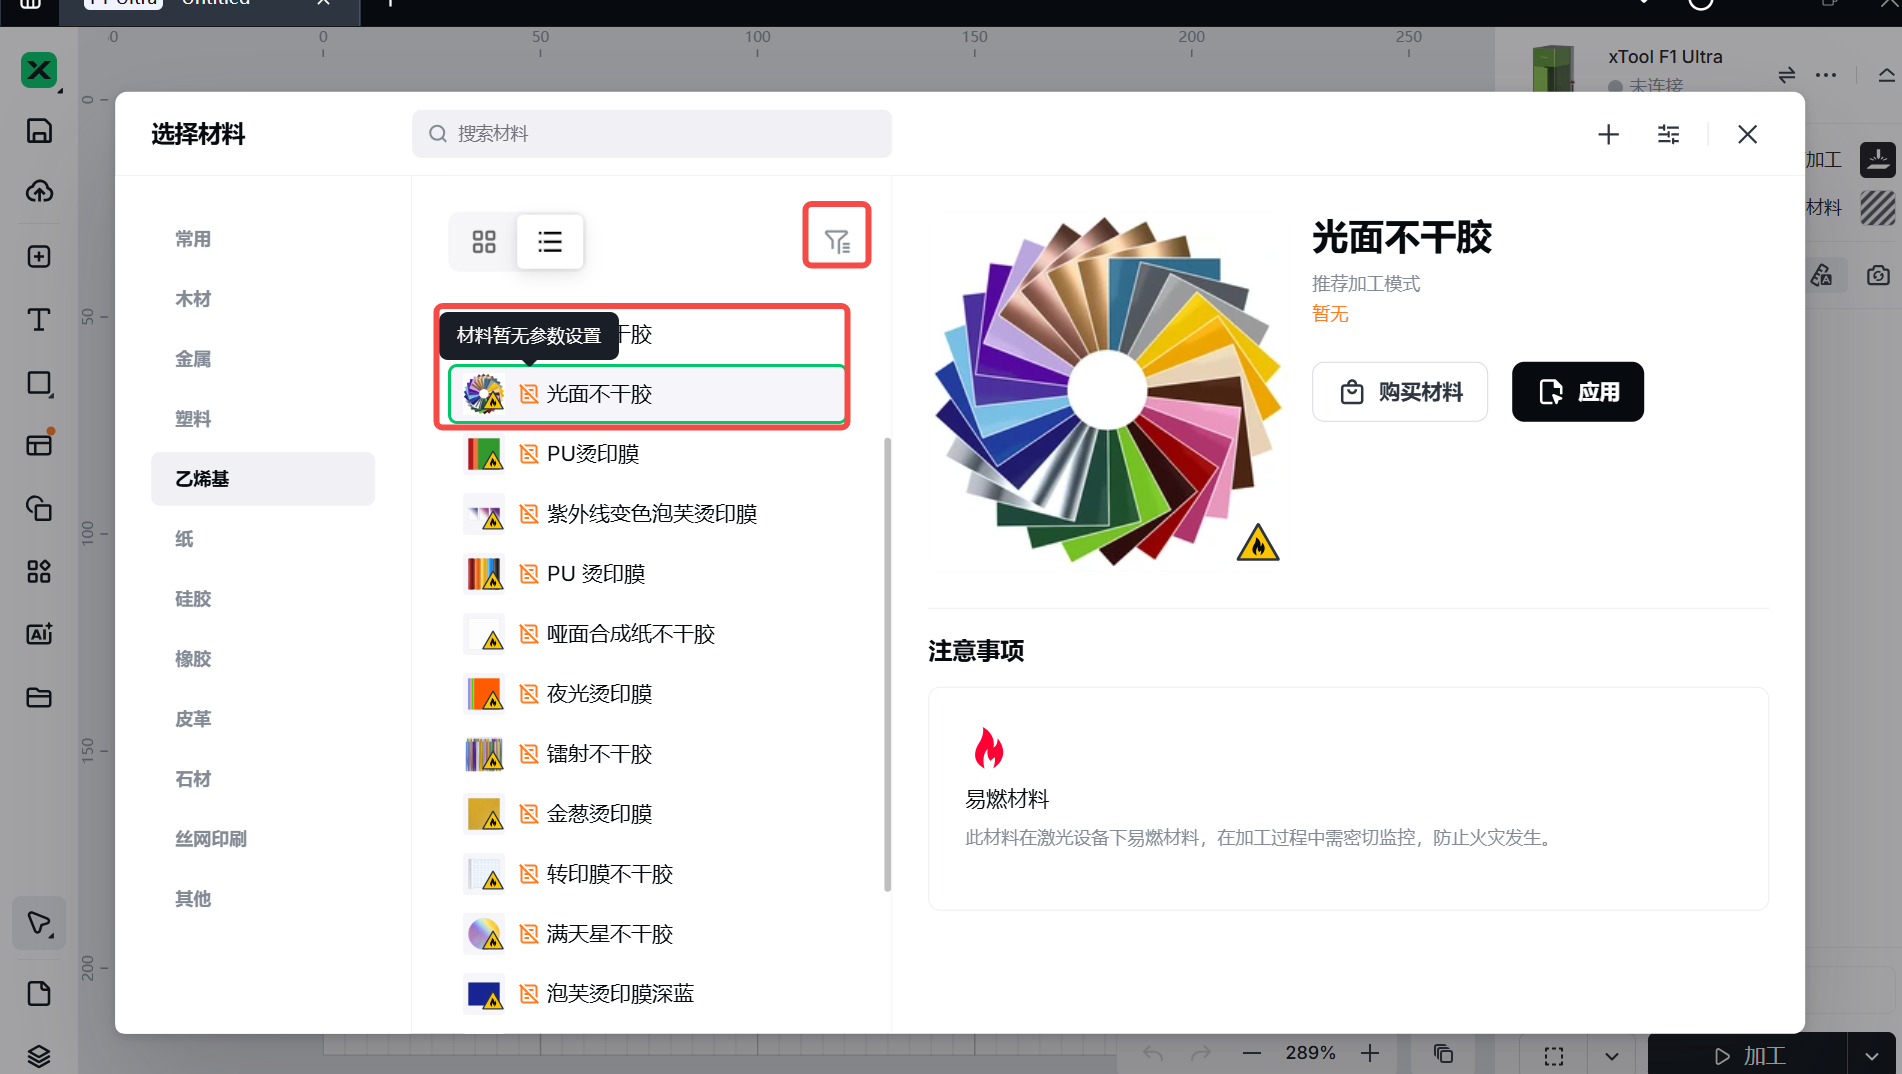Click the 镭射不干胶 thumbnail image
This screenshot has width=1902, height=1074.
point(484,754)
